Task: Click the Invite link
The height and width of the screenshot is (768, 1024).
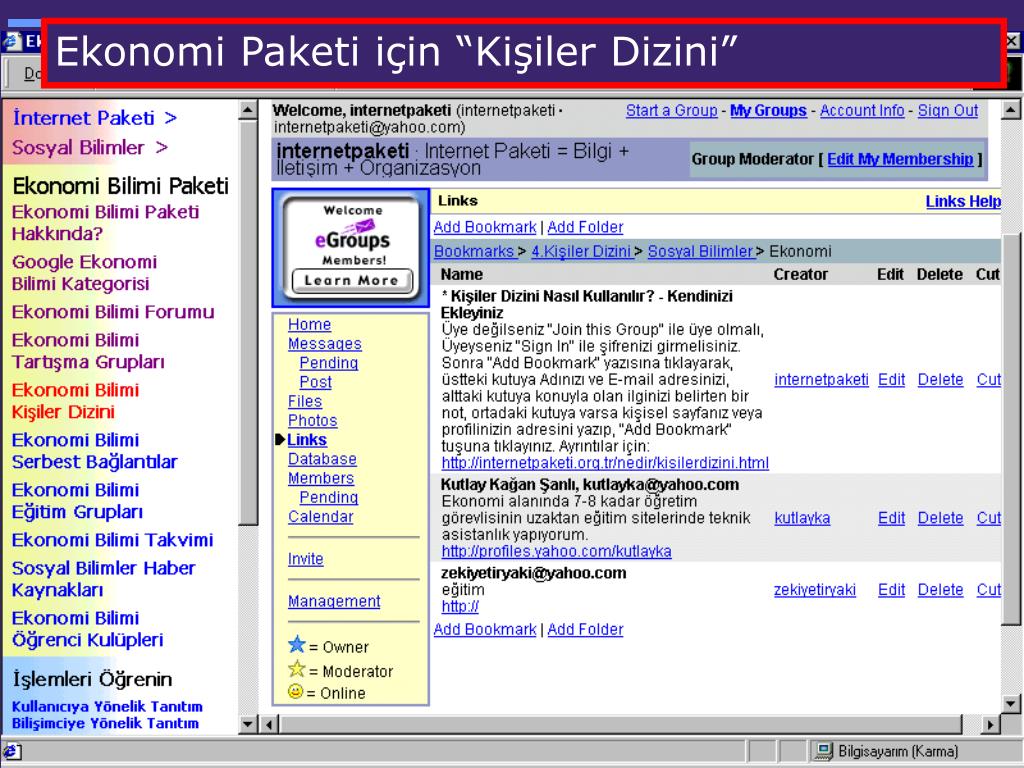Action: click(x=306, y=559)
